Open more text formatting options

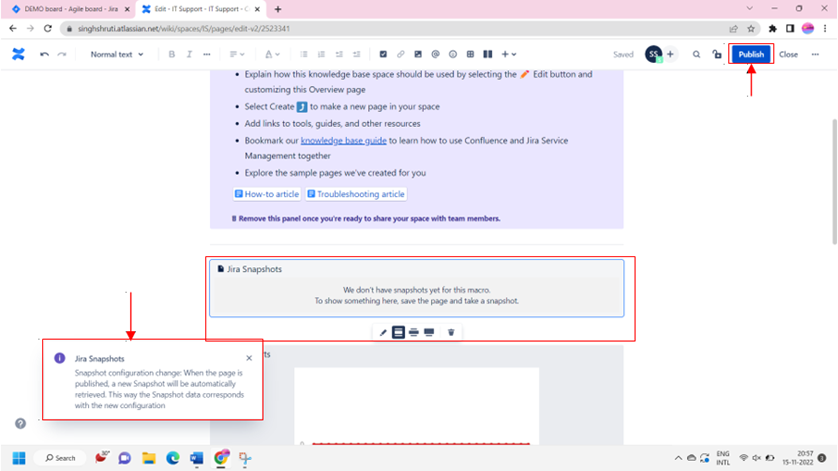click(207, 54)
